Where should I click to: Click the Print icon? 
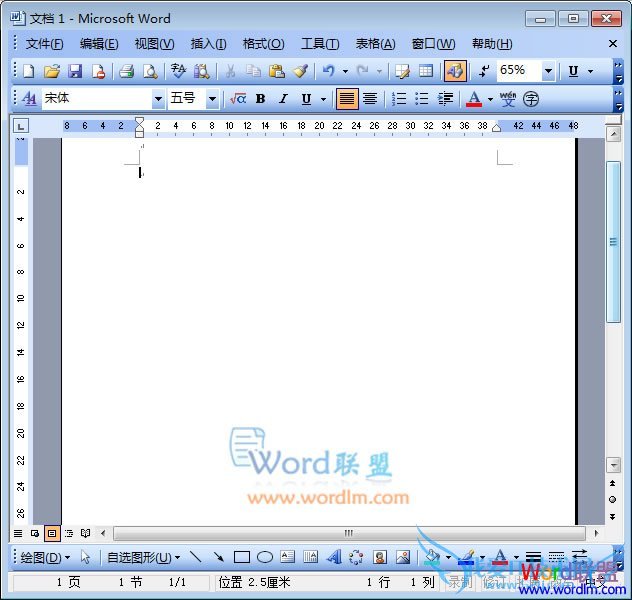click(127, 71)
